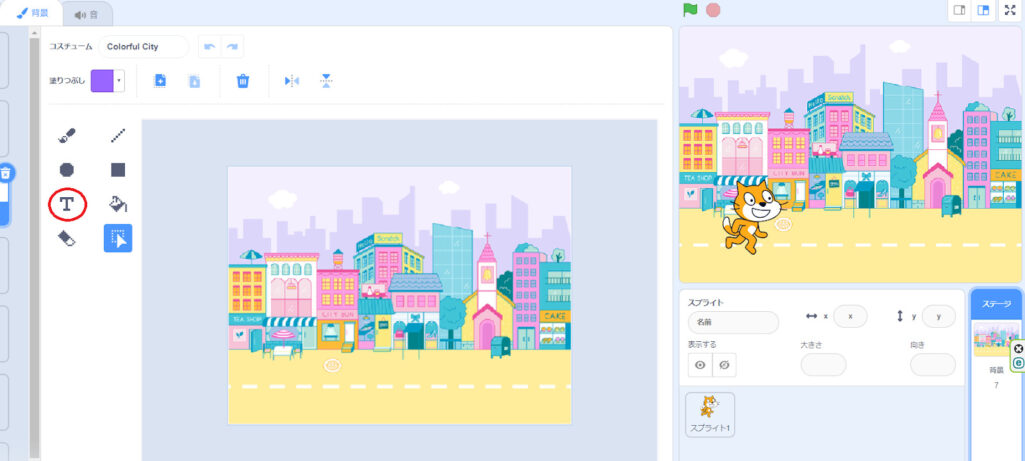Click the 大きさ size field
1025x461 pixels.
coord(824,365)
